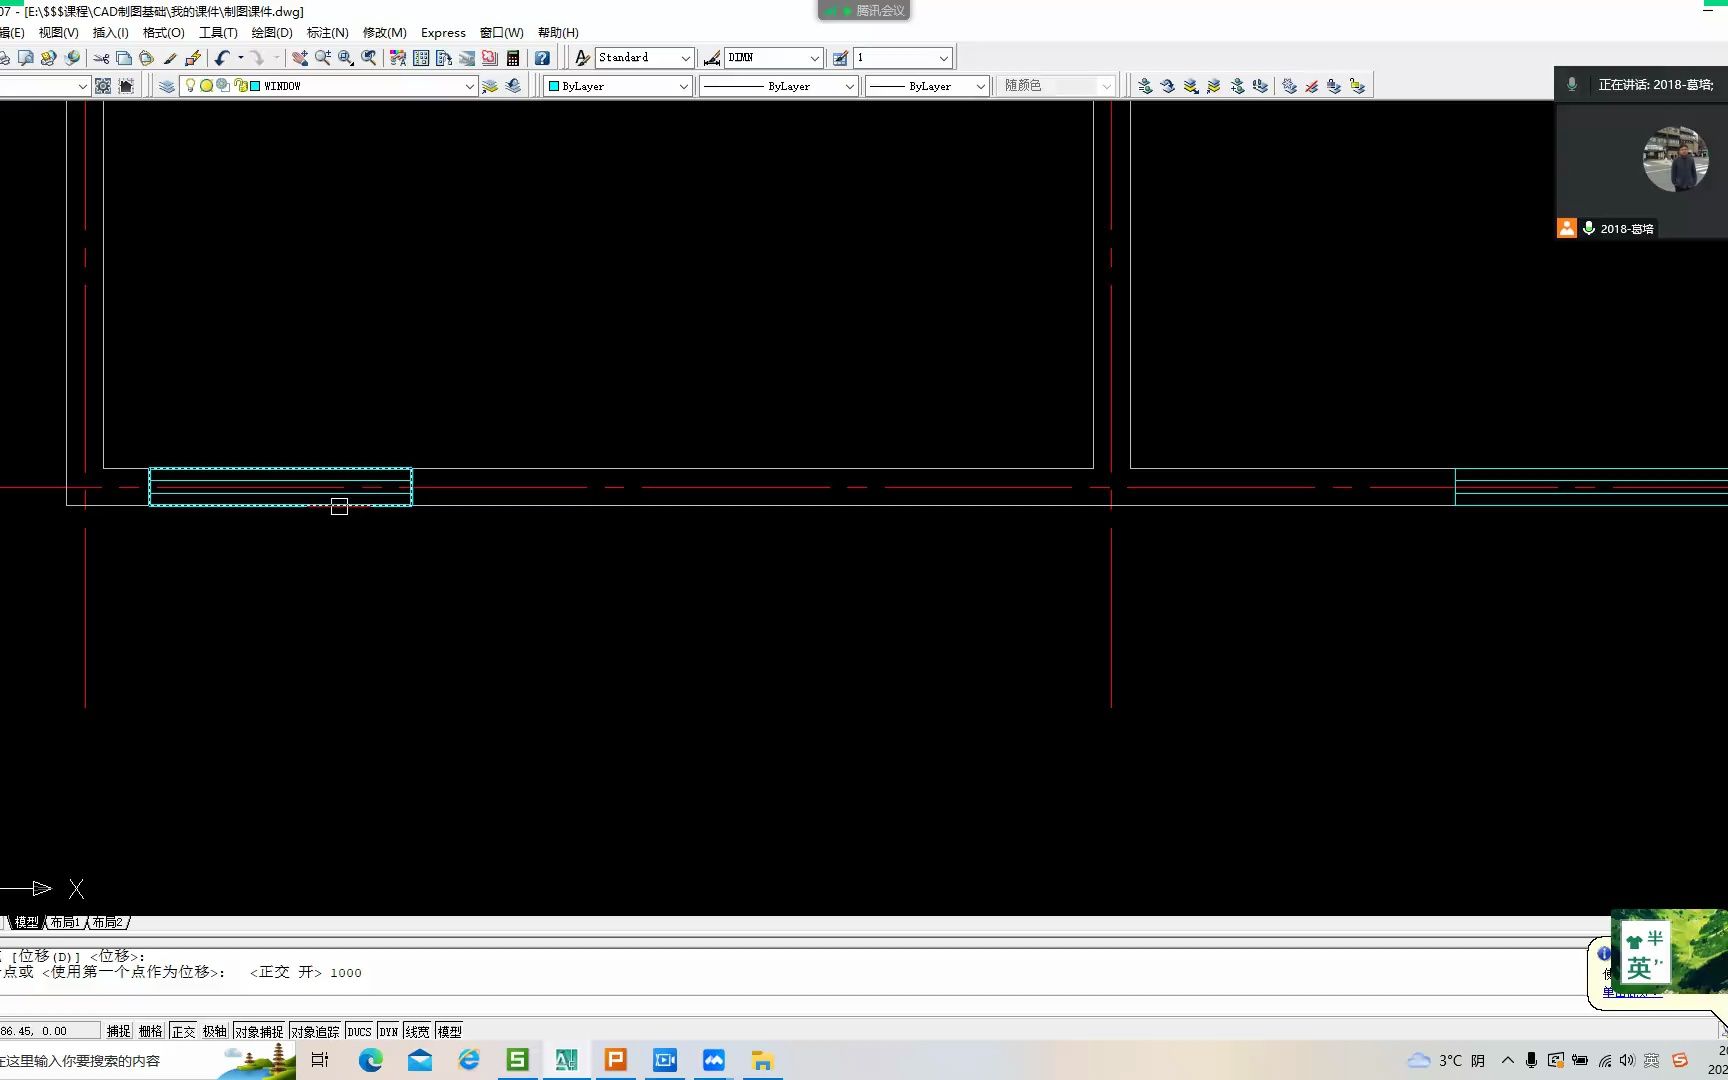Open the 格式(O) menu
Screen dimensions: 1728x1080
(x=163, y=32)
